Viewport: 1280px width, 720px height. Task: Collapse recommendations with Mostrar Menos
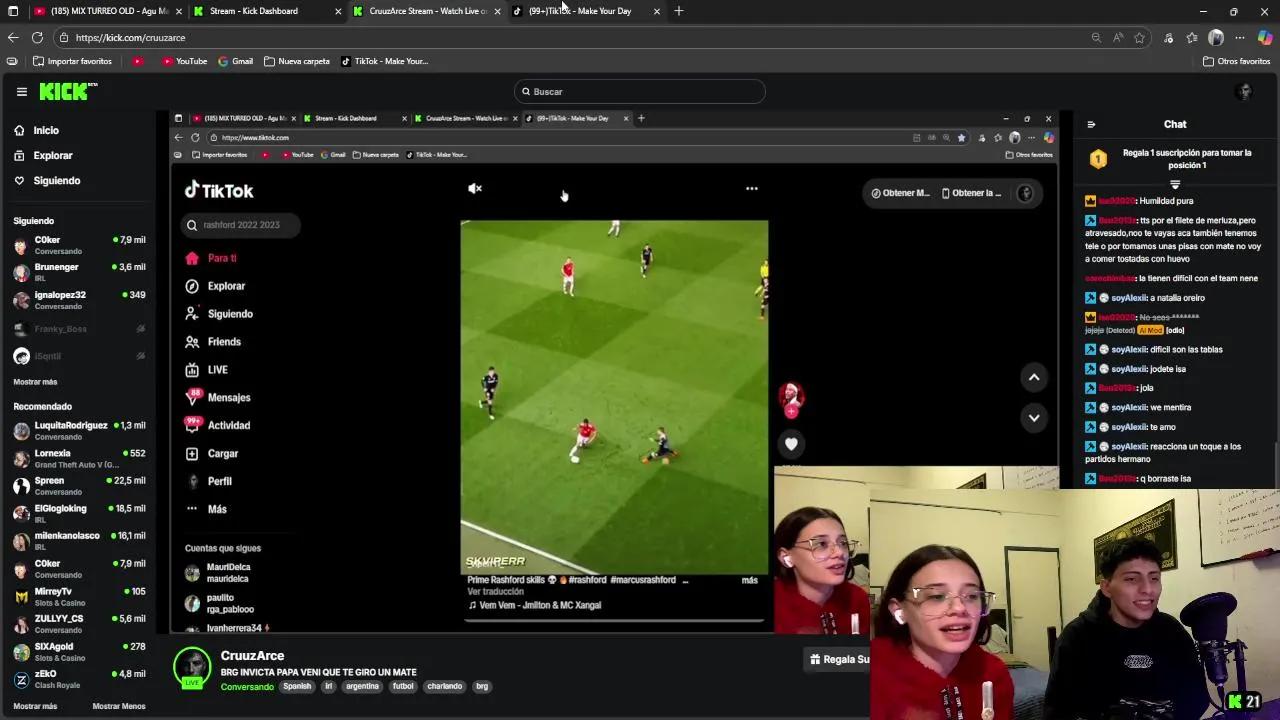pyautogui.click(x=119, y=706)
